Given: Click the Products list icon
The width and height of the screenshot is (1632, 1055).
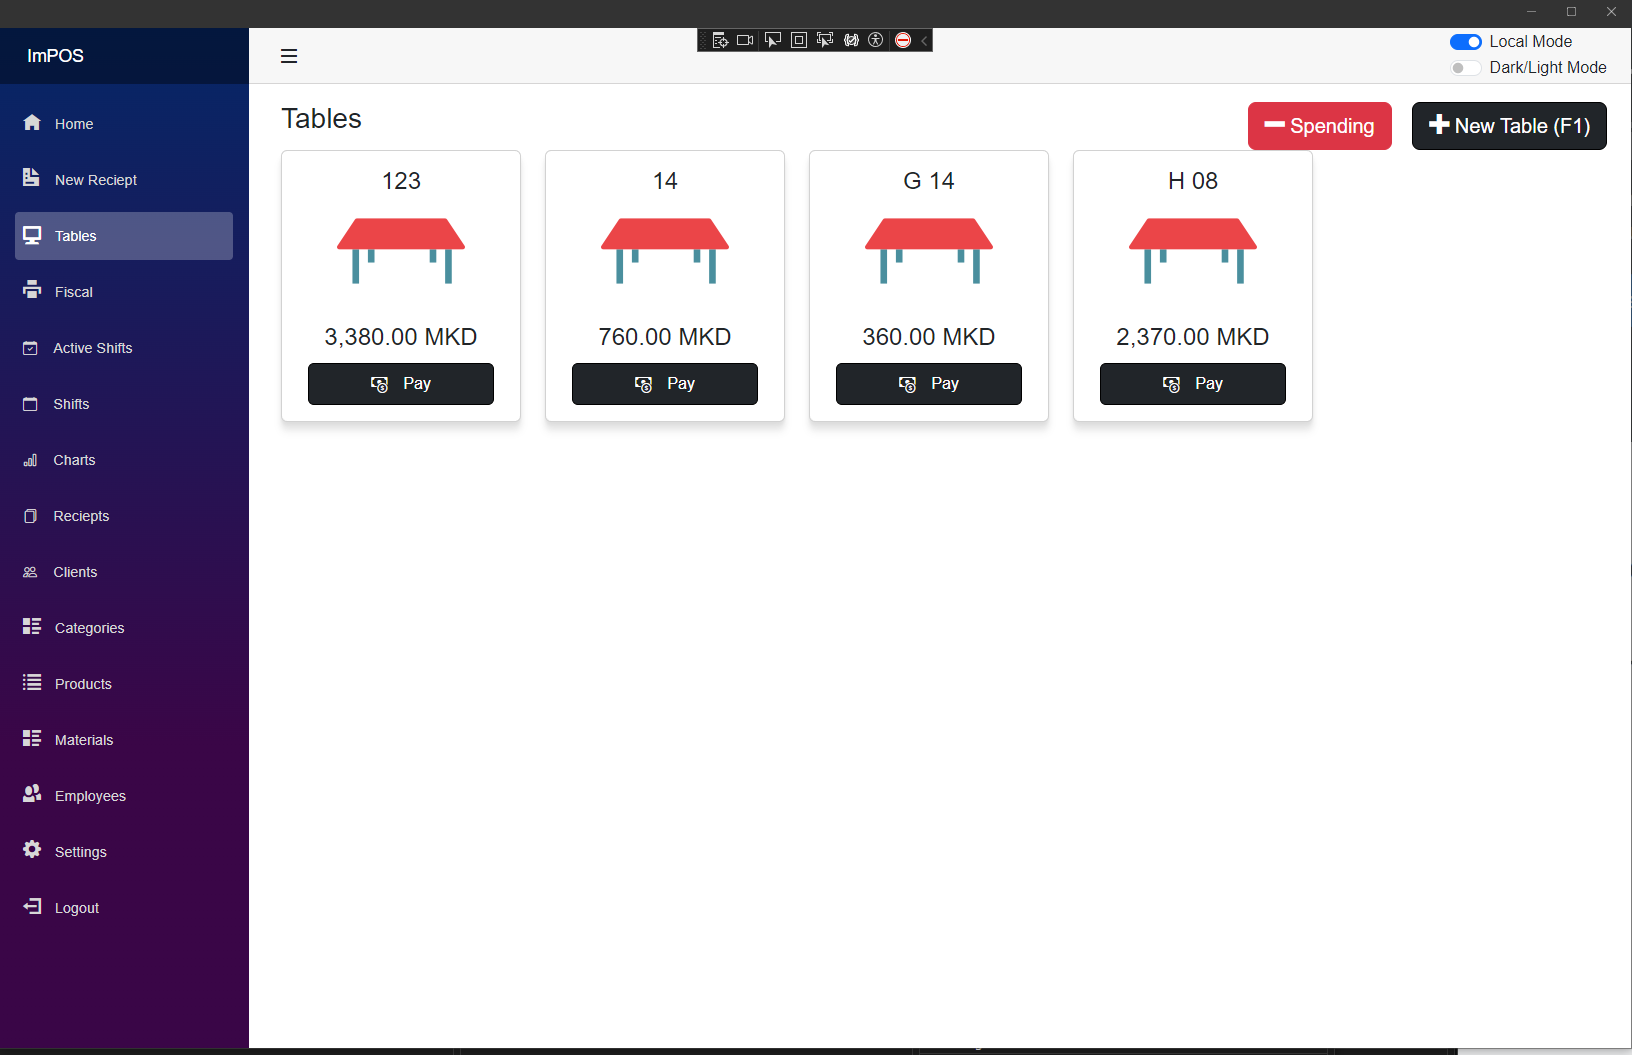Looking at the screenshot, I should 32,682.
